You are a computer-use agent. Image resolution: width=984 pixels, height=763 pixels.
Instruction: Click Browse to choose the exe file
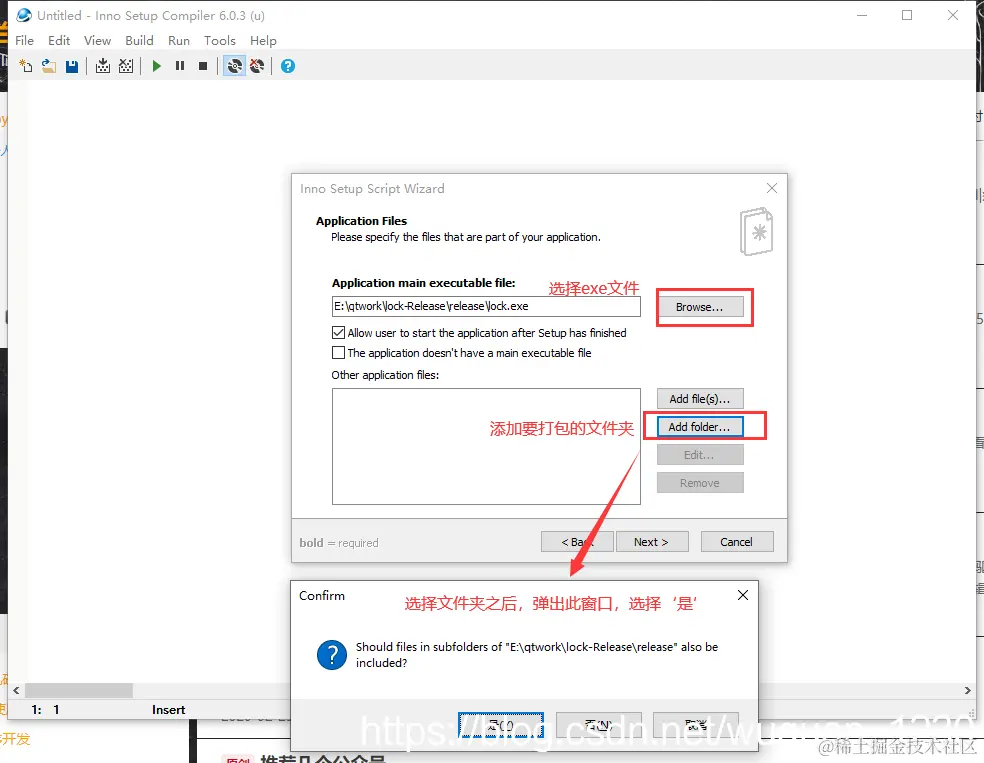click(700, 307)
